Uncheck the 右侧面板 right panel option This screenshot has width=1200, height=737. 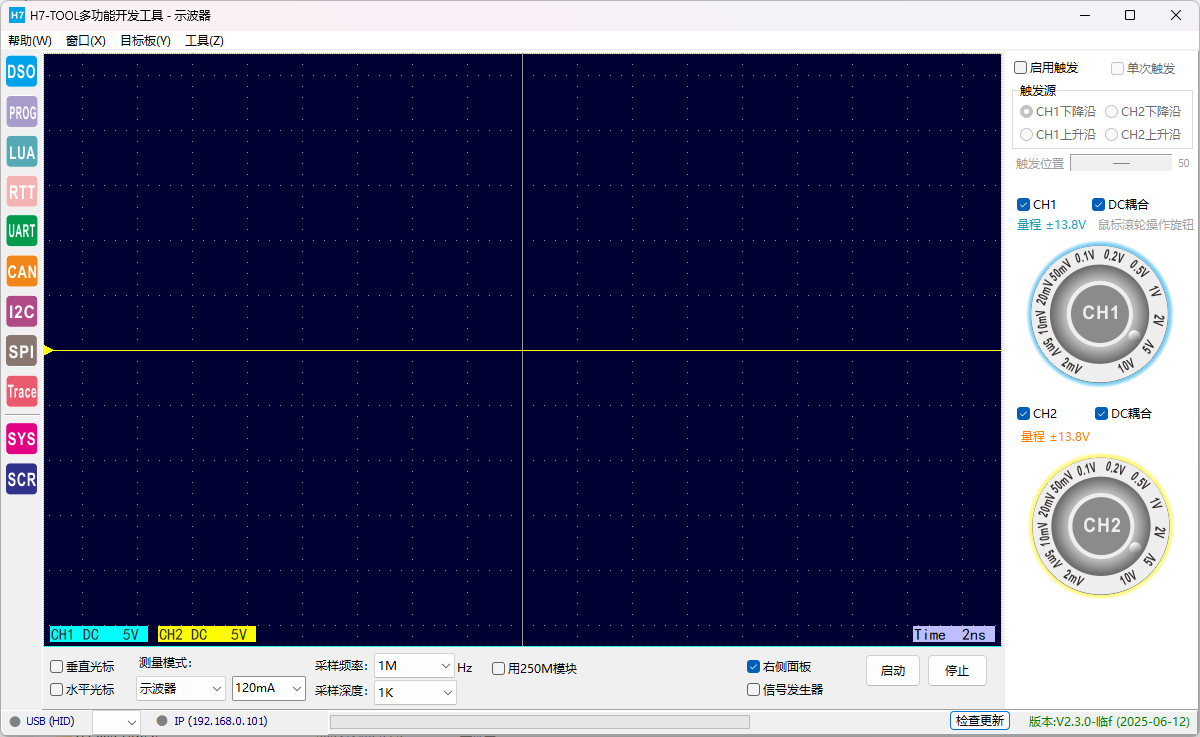[754, 666]
